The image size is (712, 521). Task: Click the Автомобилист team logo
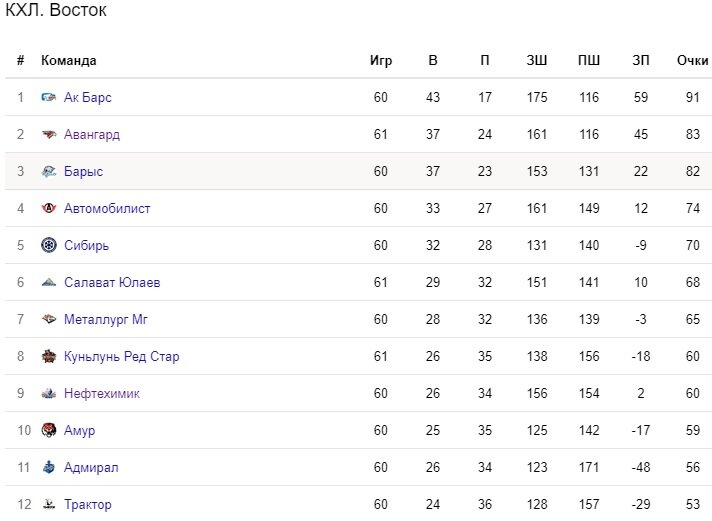click(49, 208)
